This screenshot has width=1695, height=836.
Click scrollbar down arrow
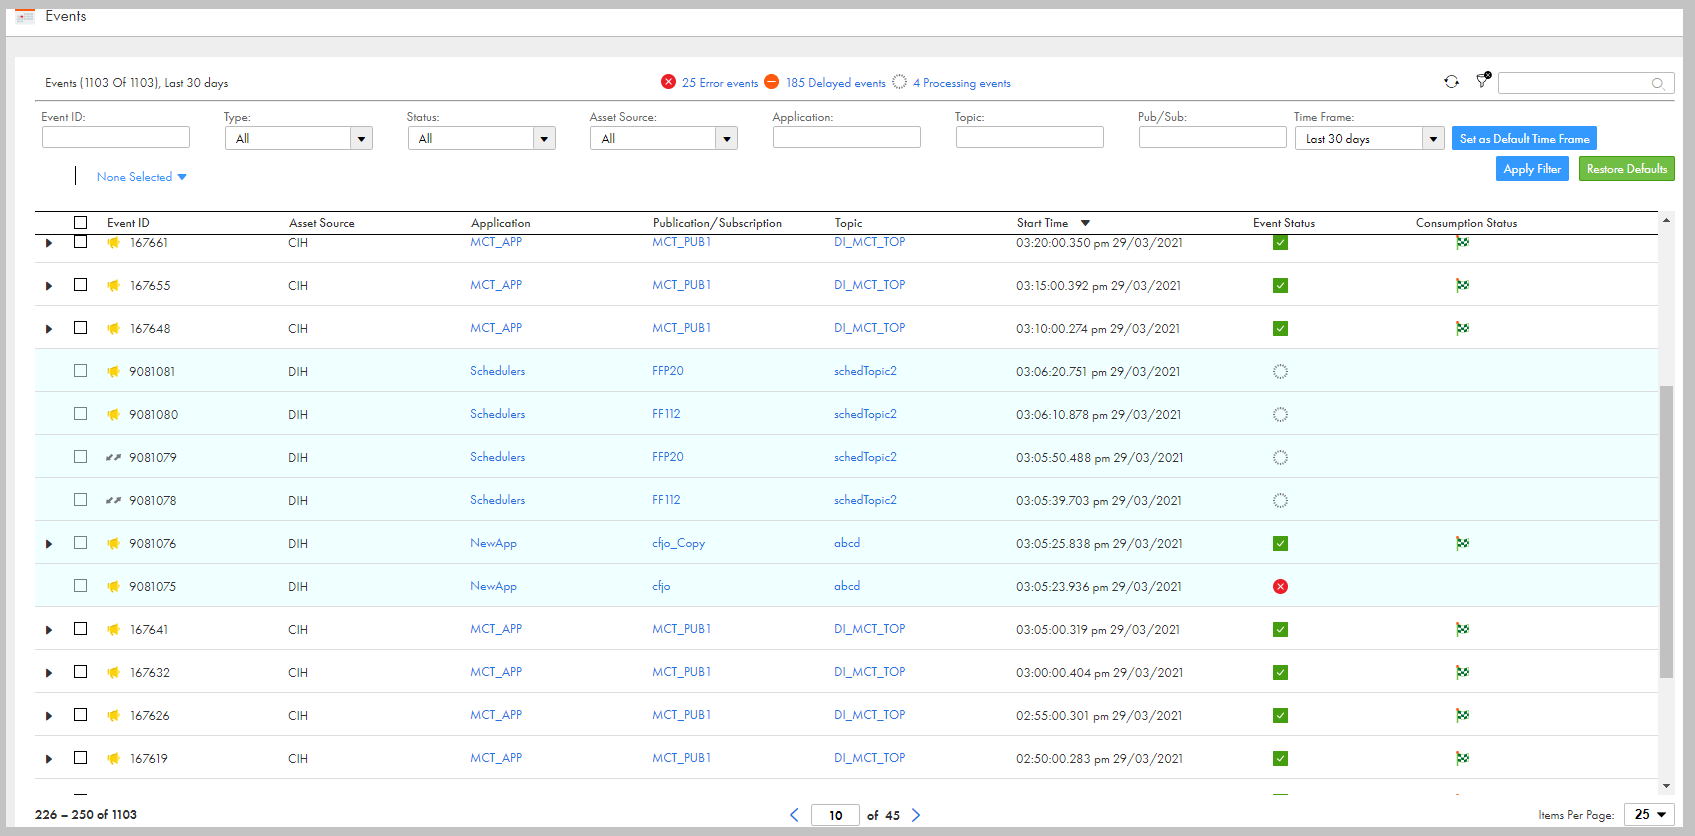point(1666,787)
